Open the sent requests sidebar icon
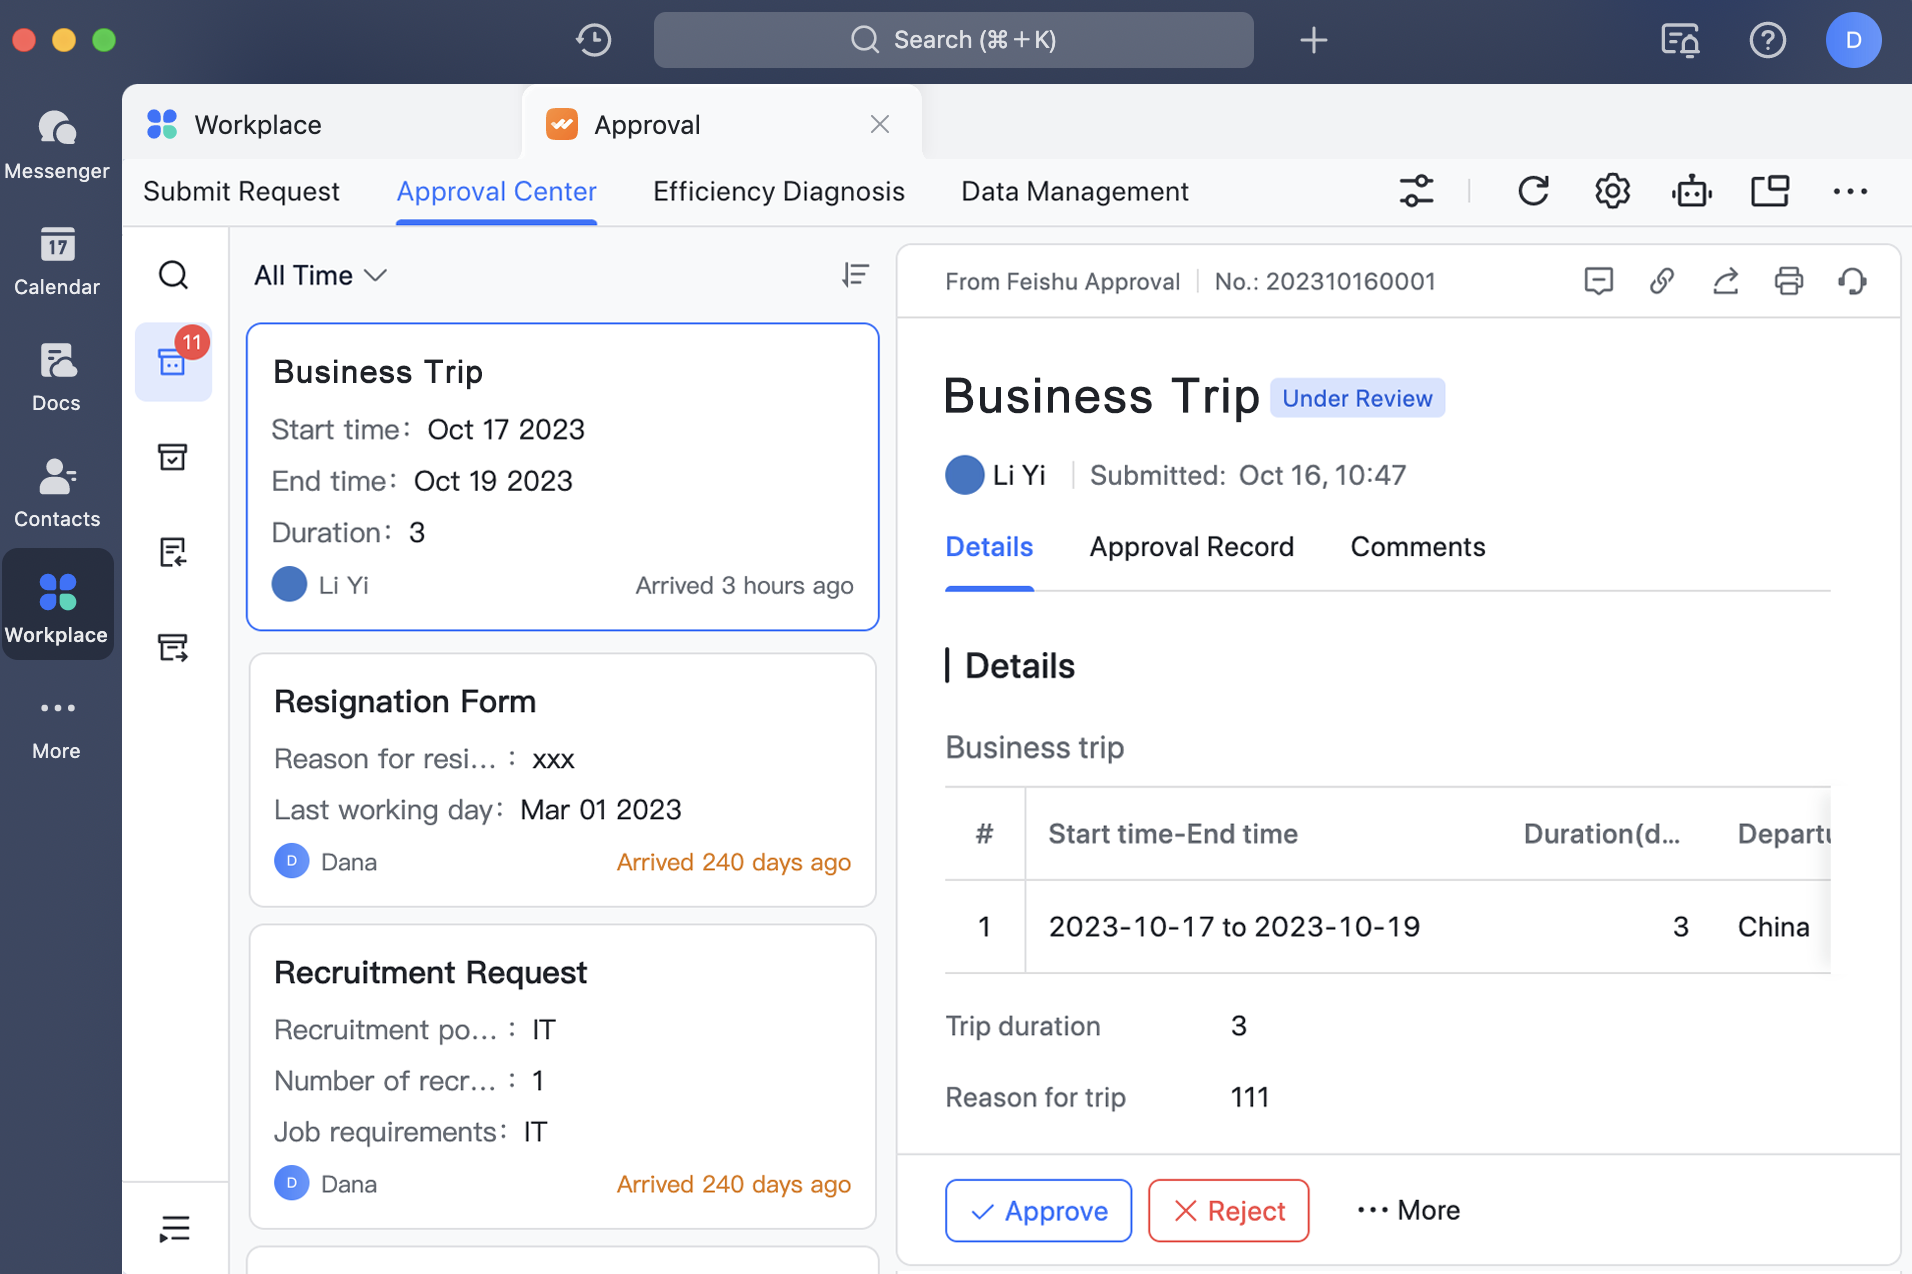 [174, 647]
